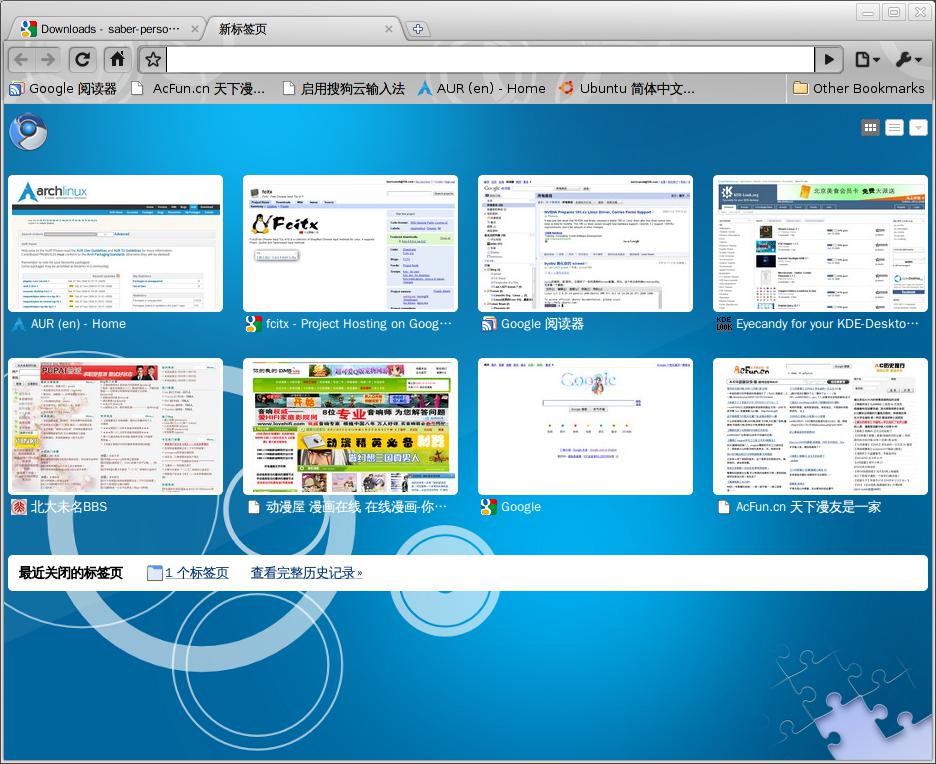Open the wrench tools menu
The height and width of the screenshot is (764, 936).
(x=909, y=60)
